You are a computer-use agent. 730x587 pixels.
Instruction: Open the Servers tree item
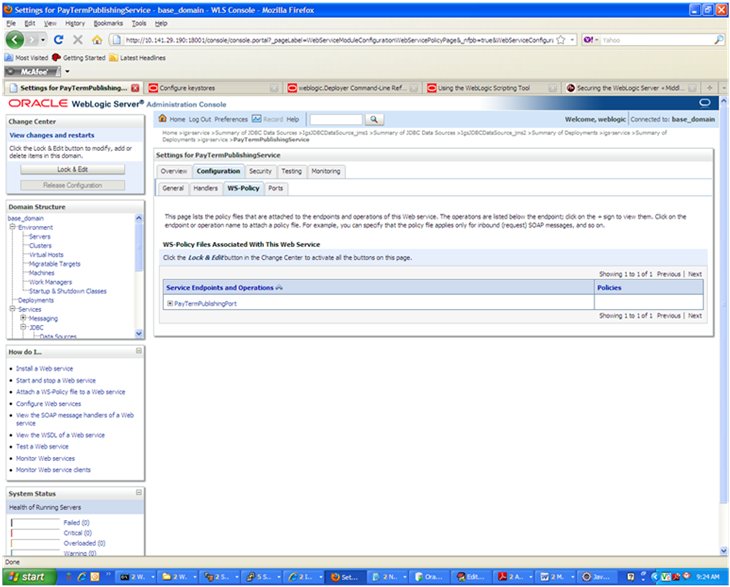pos(40,236)
